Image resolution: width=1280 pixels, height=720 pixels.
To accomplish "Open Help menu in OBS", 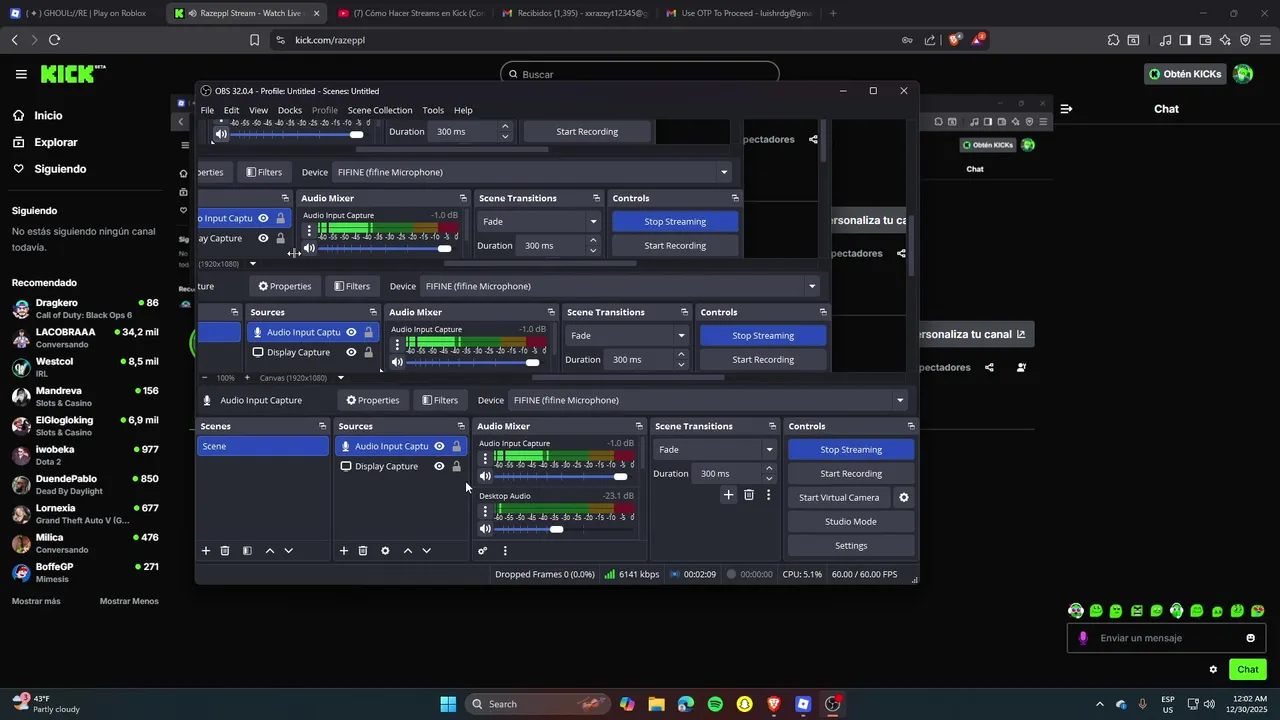I will coord(463,110).
